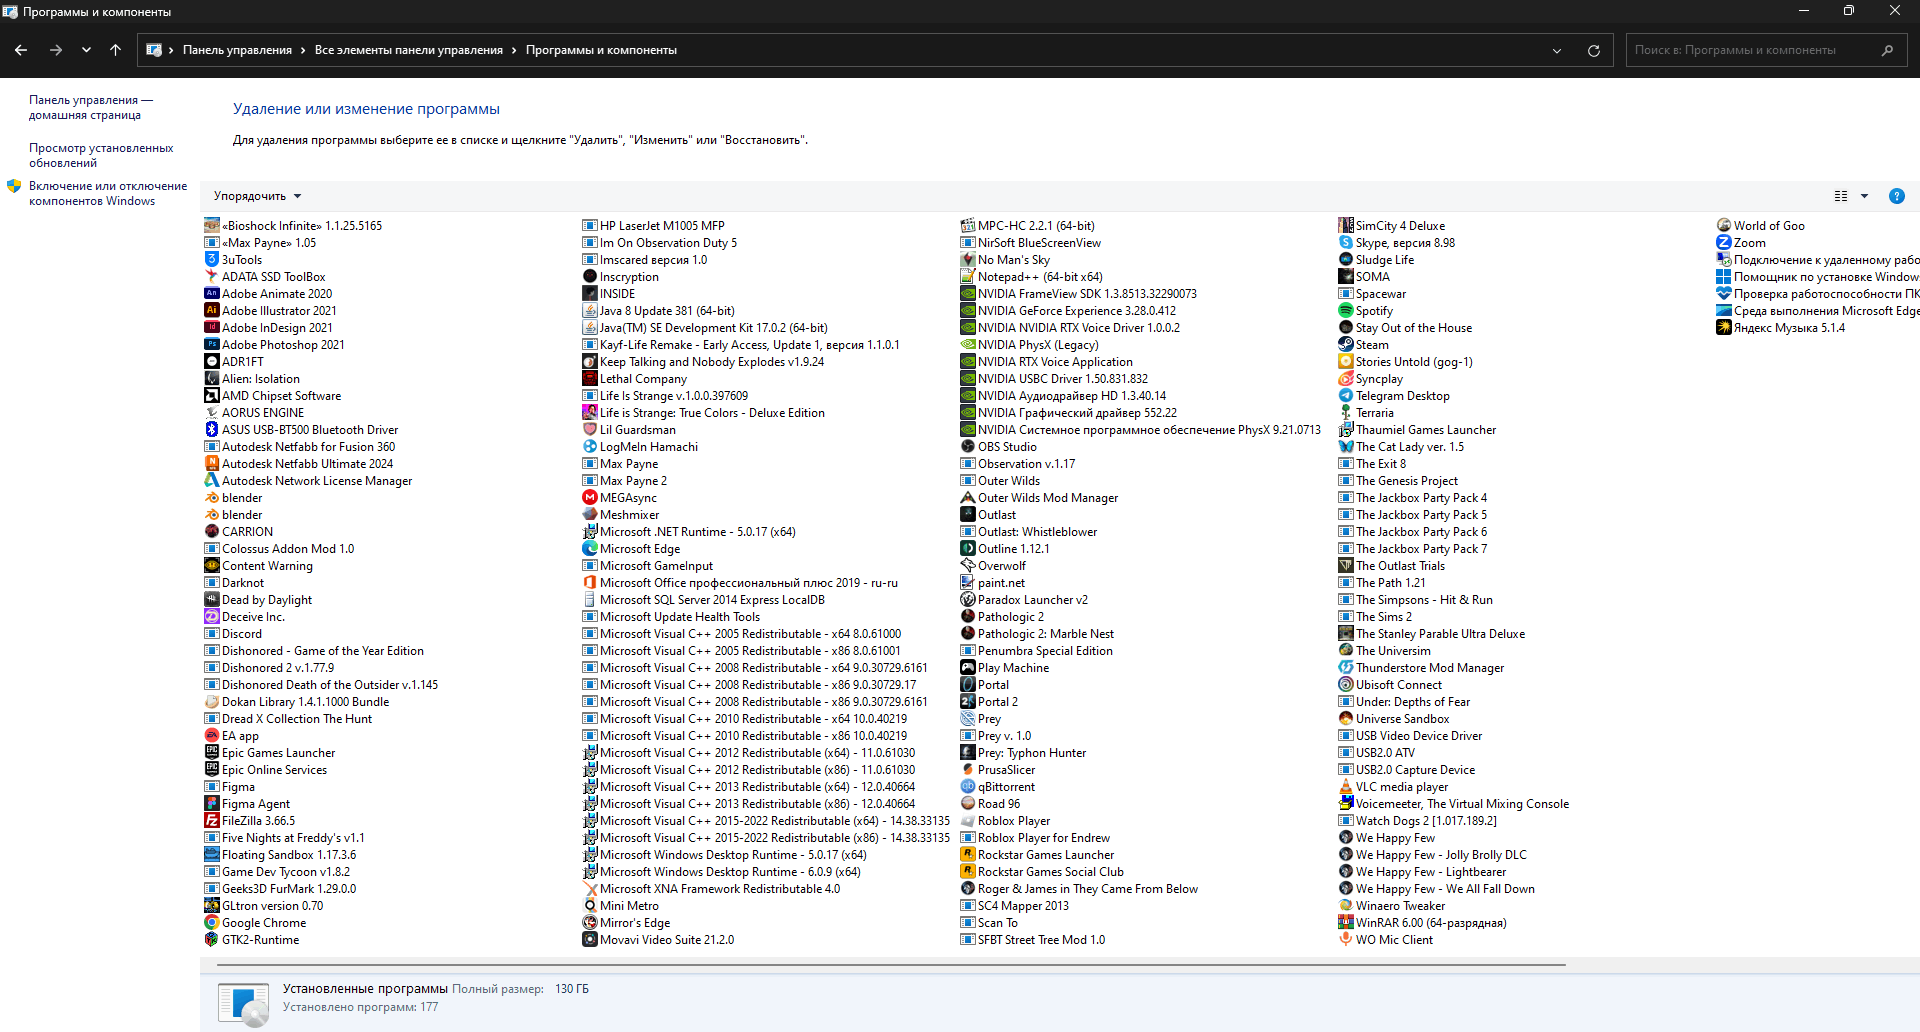
Task: Select The Stanley Parable Ultra Deluxe
Action: click(x=1432, y=634)
